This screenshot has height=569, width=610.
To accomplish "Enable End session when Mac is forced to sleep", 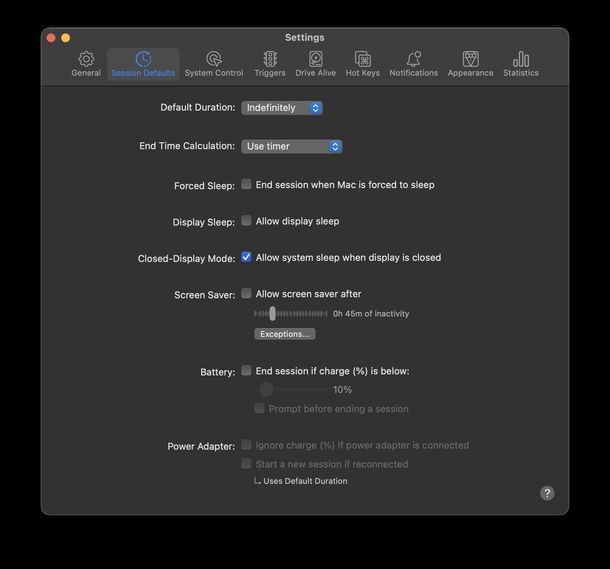I will (x=246, y=184).
